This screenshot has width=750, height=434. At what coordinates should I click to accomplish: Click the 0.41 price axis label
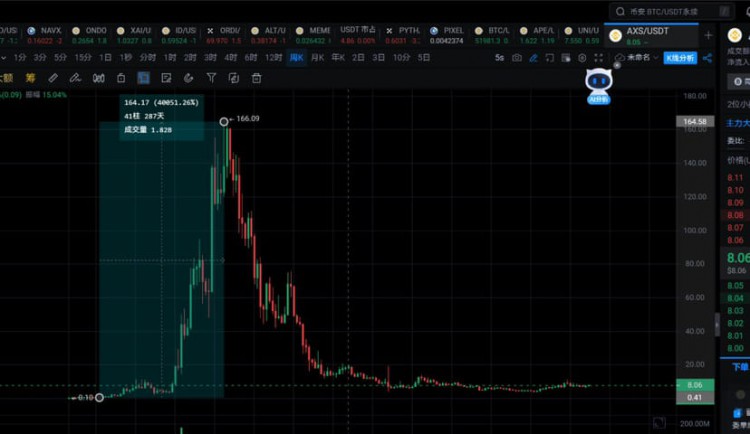coord(695,397)
